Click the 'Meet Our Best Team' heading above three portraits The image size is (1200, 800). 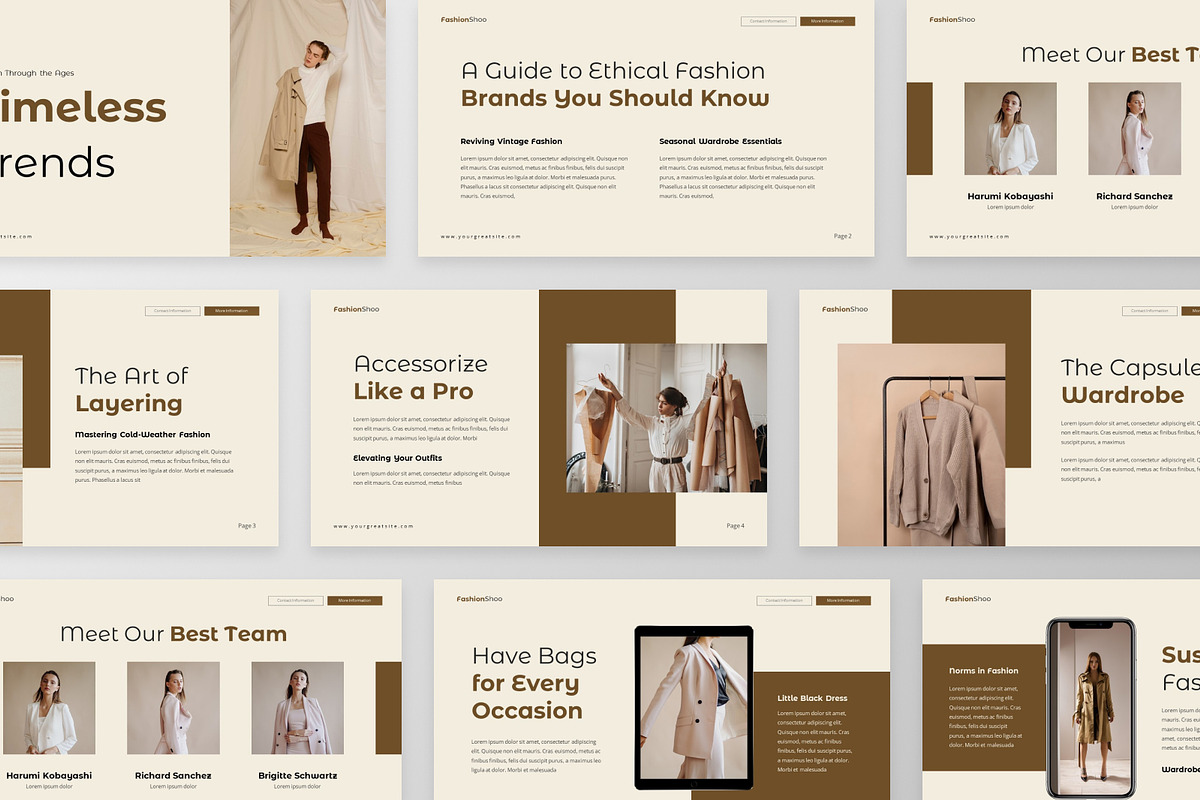coord(173,634)
